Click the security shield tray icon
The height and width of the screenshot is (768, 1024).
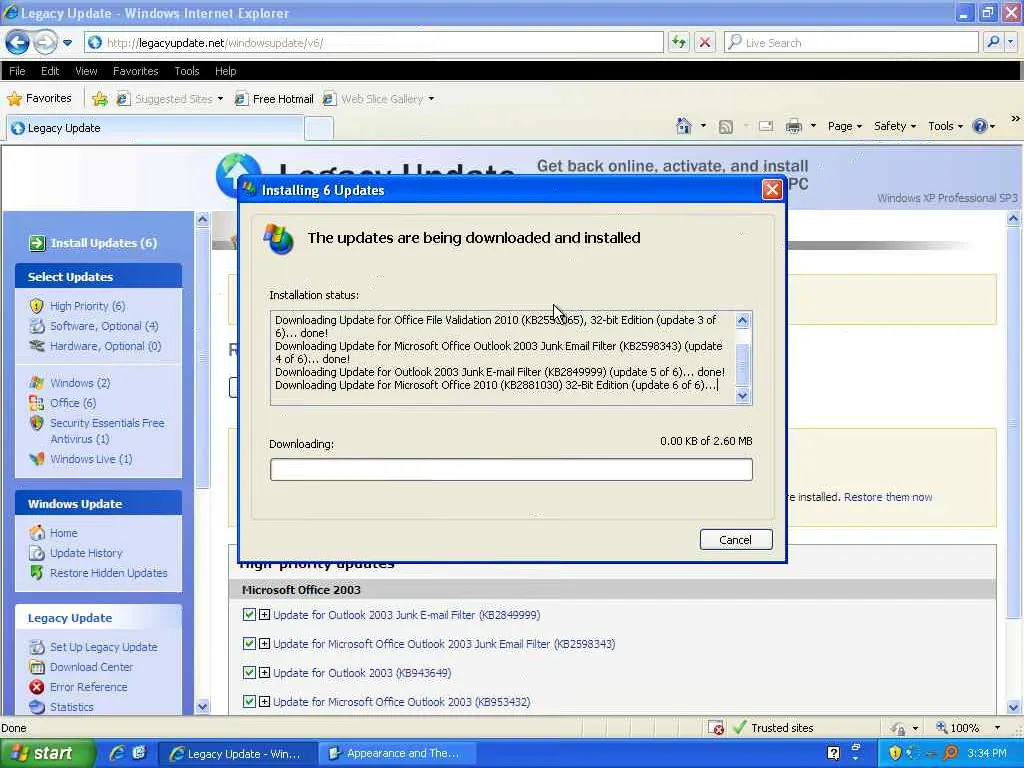pos(895,753)
